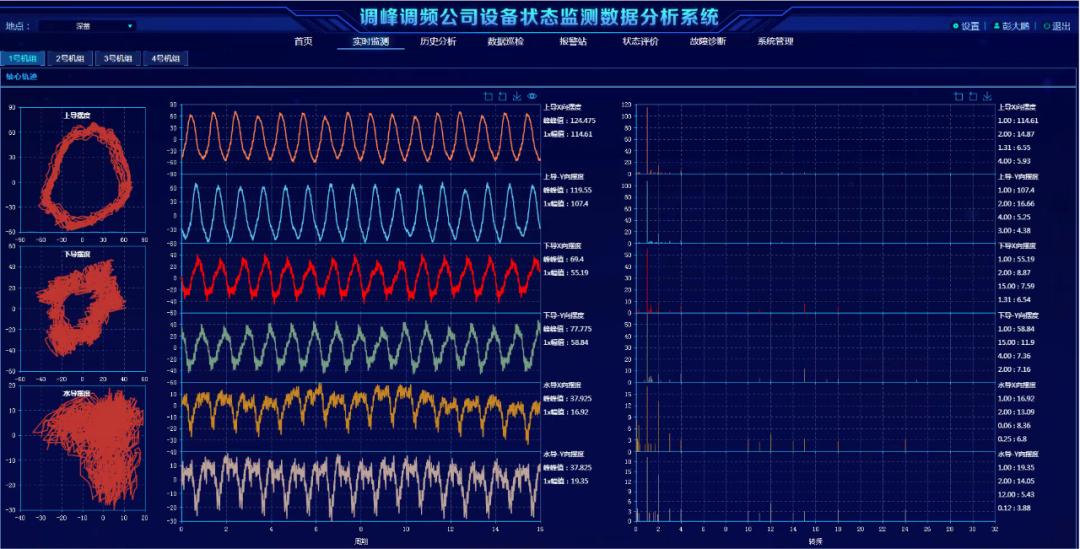Click the 1x幅值 : 107.4 value
Screen dimensions: 1080x549
point(566,204)
